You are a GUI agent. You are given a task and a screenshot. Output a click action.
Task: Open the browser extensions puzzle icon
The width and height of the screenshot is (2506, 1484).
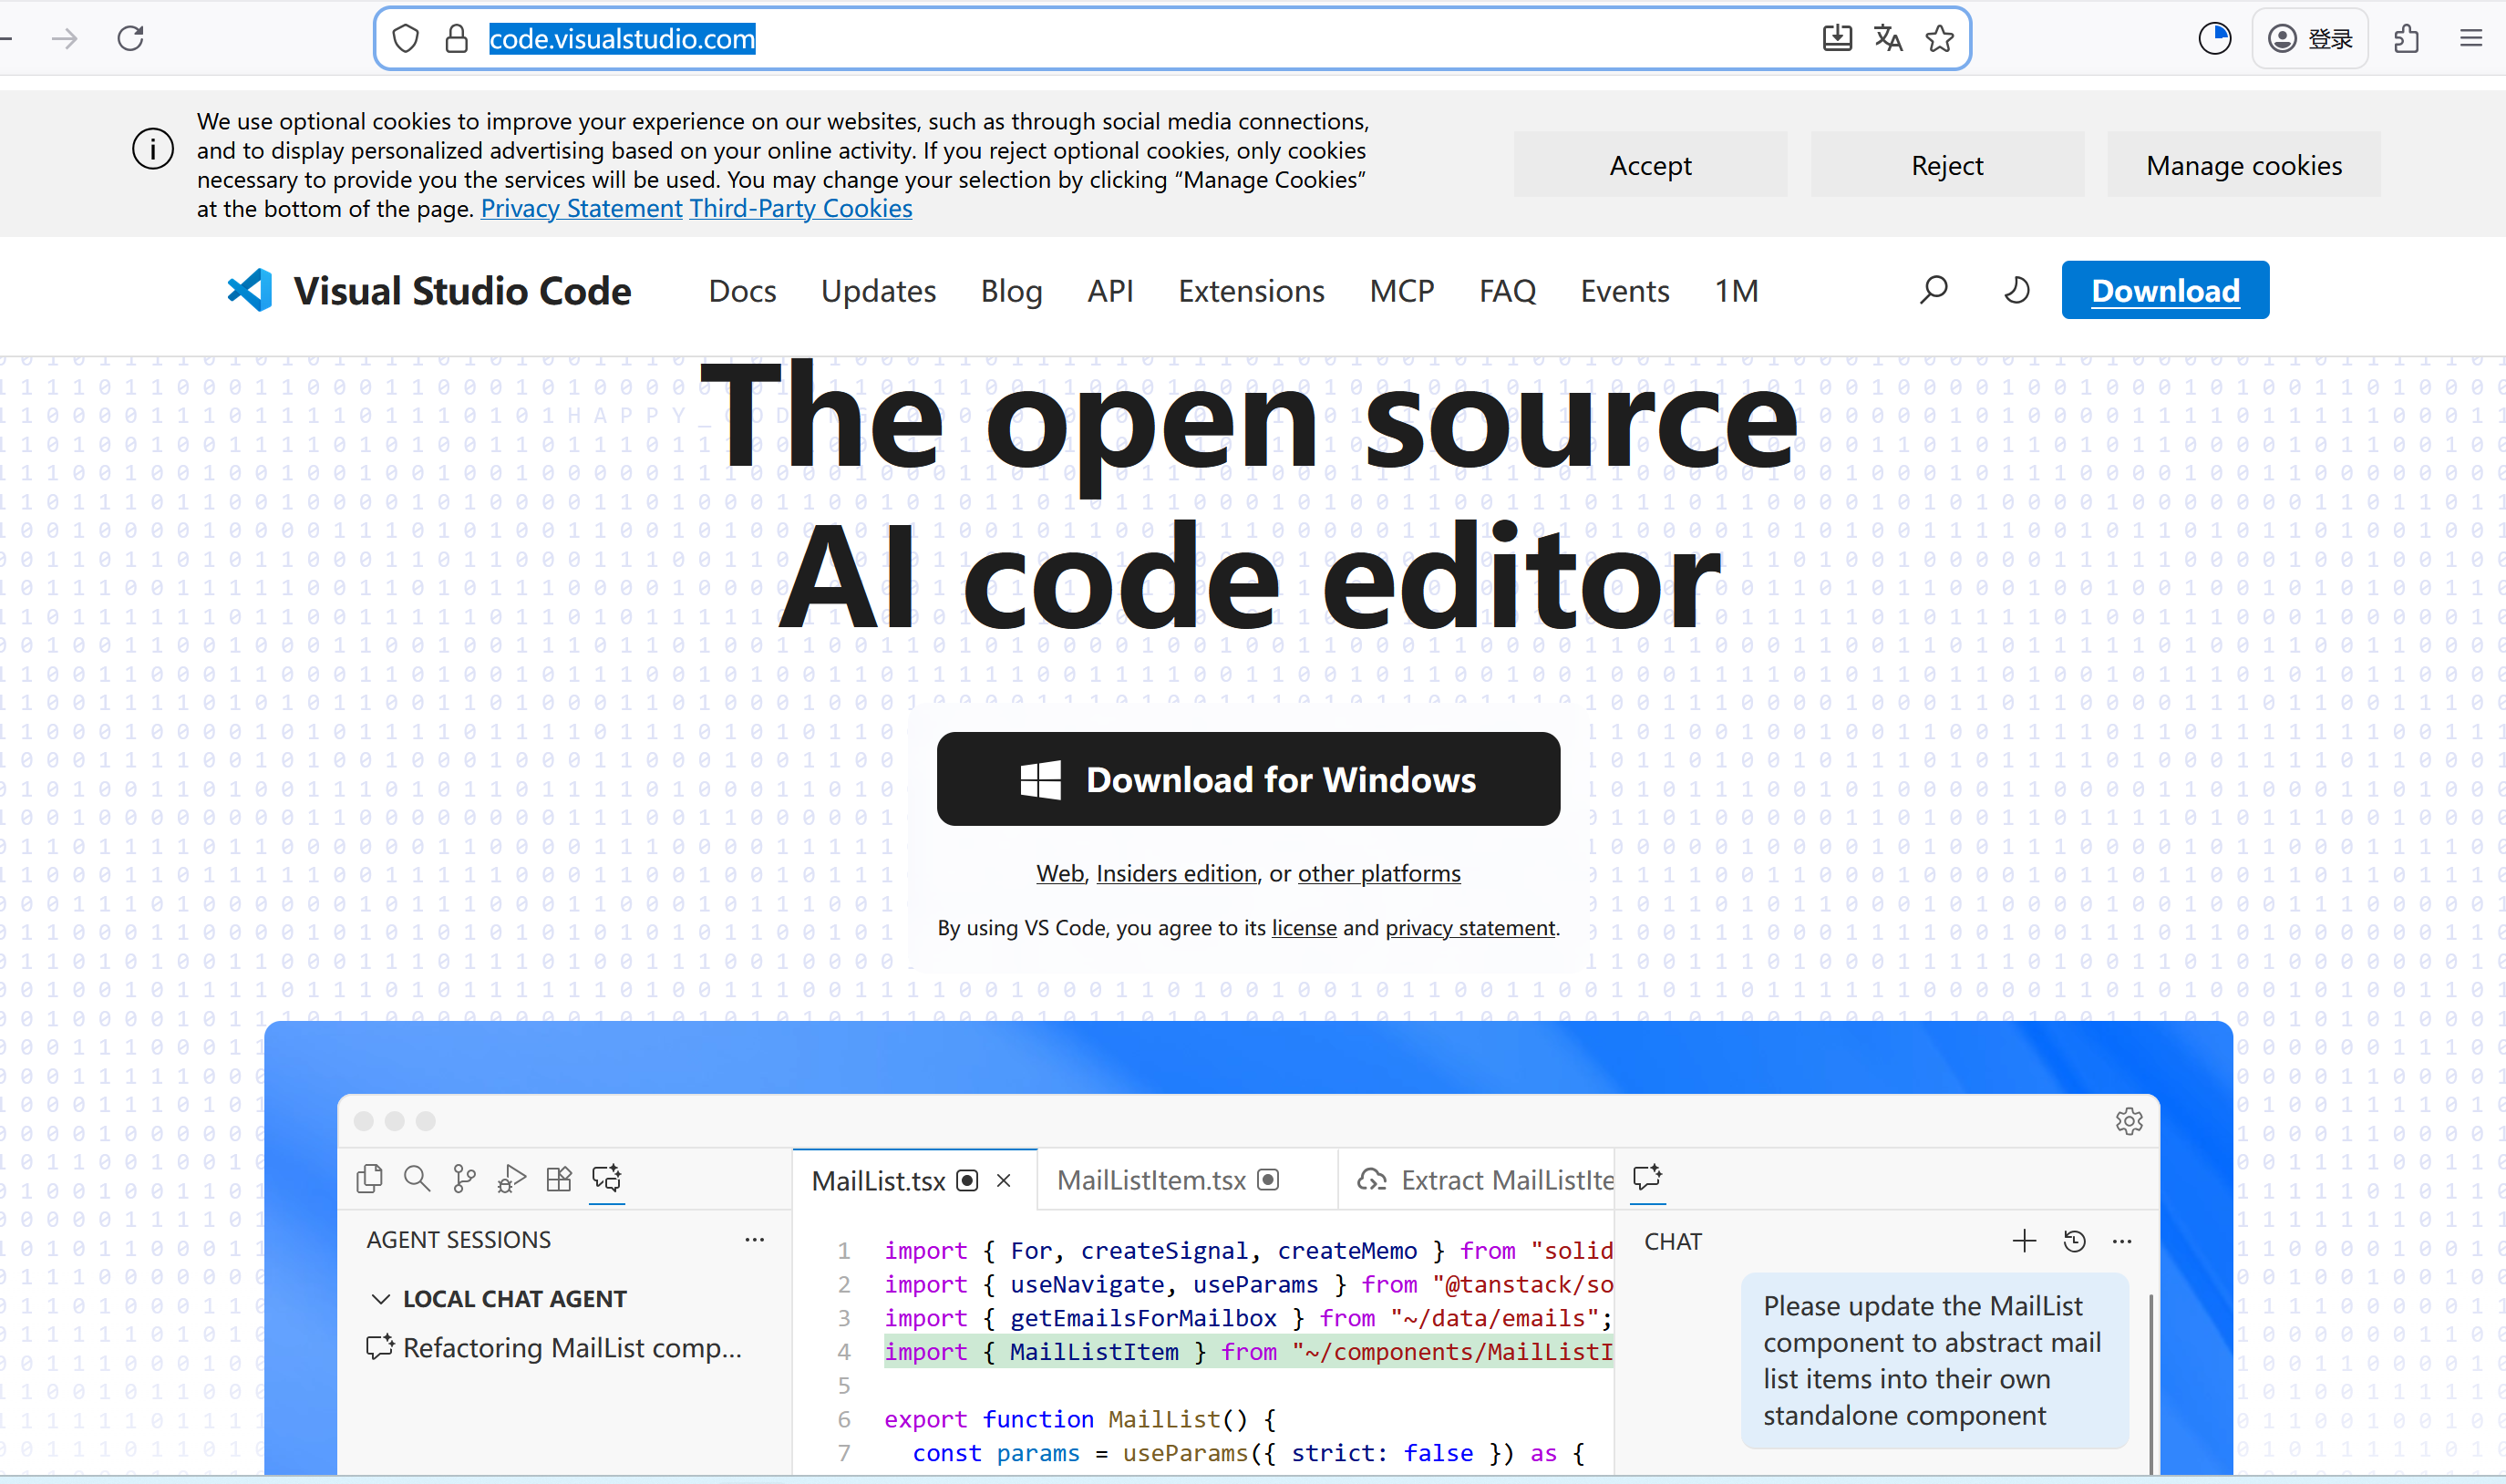point(2407,39)
